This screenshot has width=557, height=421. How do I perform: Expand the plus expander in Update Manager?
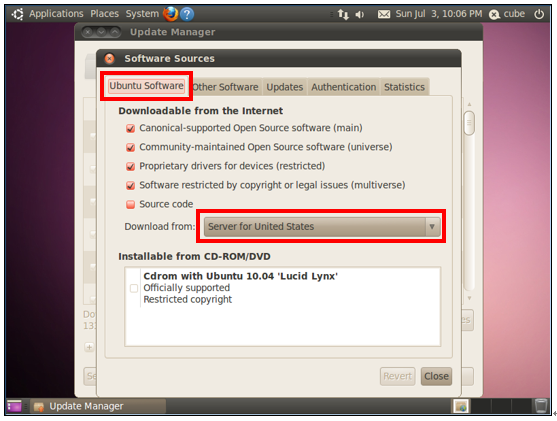click(89, 347)
